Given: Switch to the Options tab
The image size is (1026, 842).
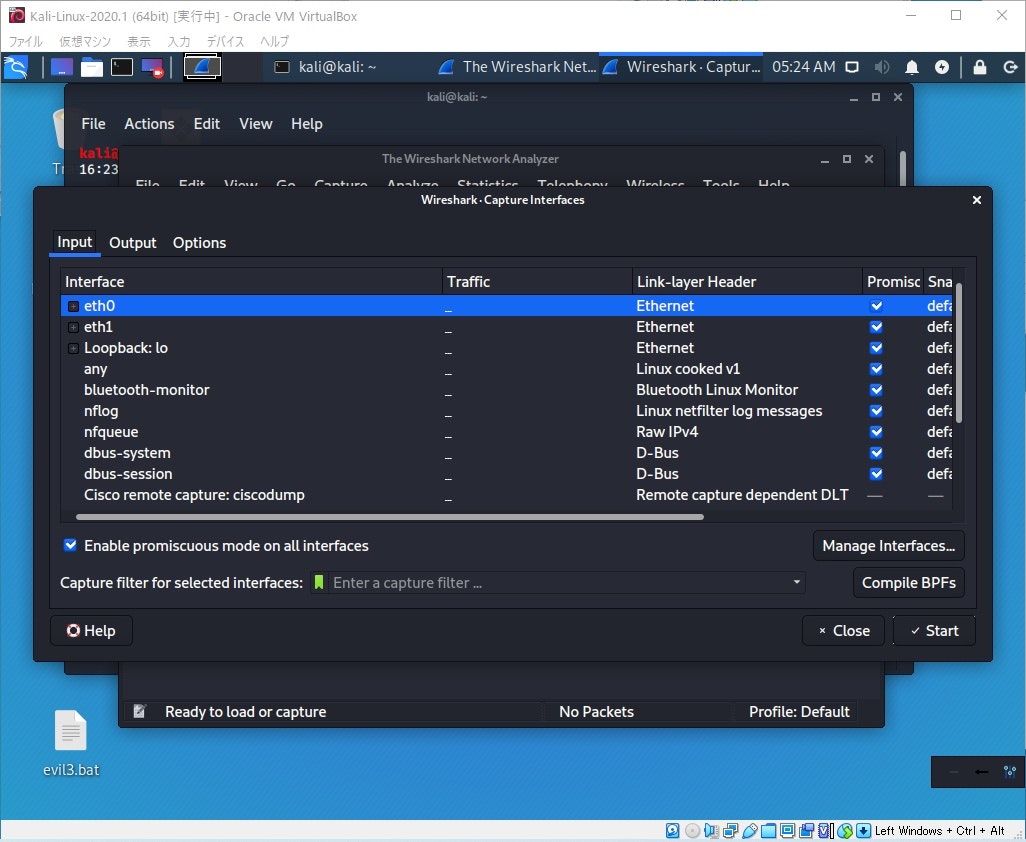Looking at the screenshot, I should pos(198,242).
